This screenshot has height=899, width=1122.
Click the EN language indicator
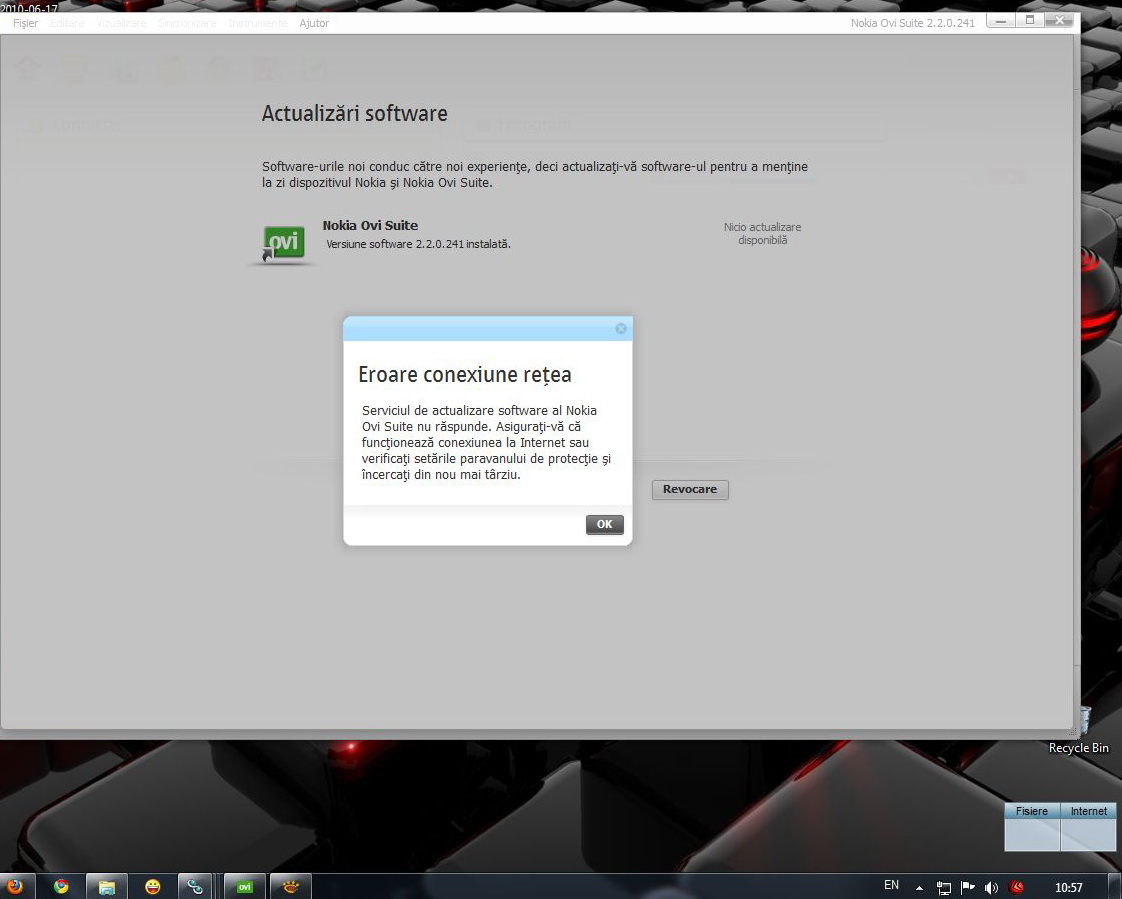coord(892,885)
